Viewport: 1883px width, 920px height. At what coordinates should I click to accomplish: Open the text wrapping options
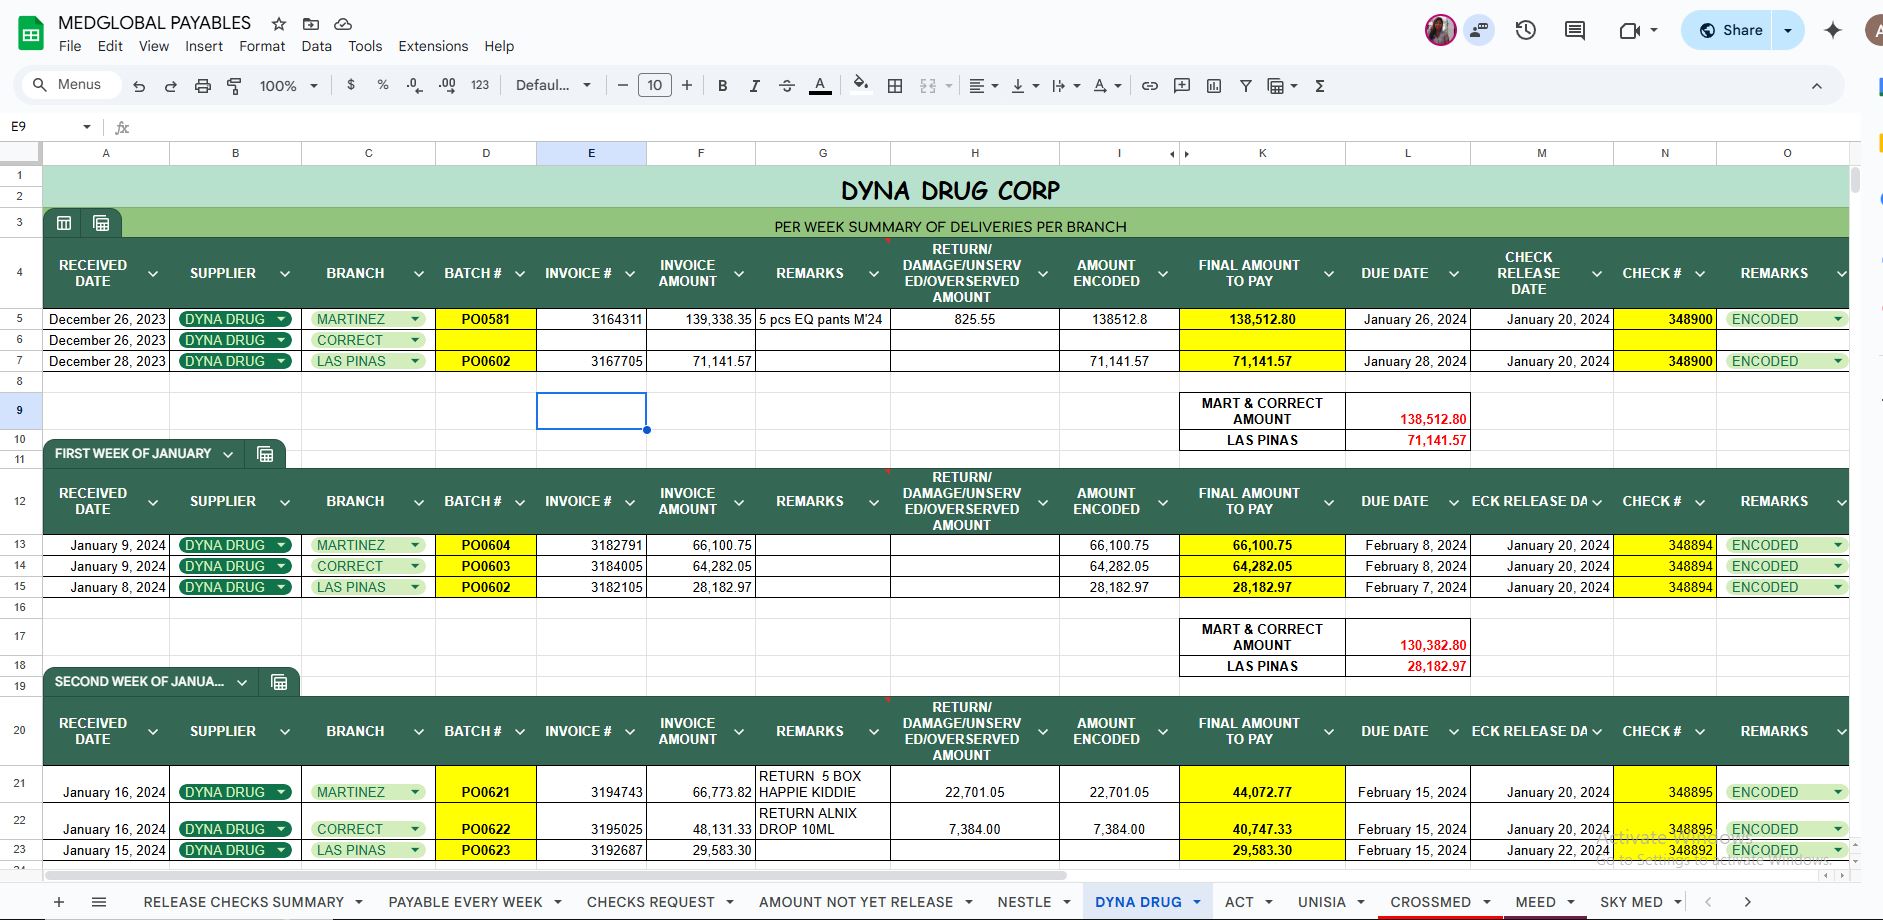tap(1066, 86)
